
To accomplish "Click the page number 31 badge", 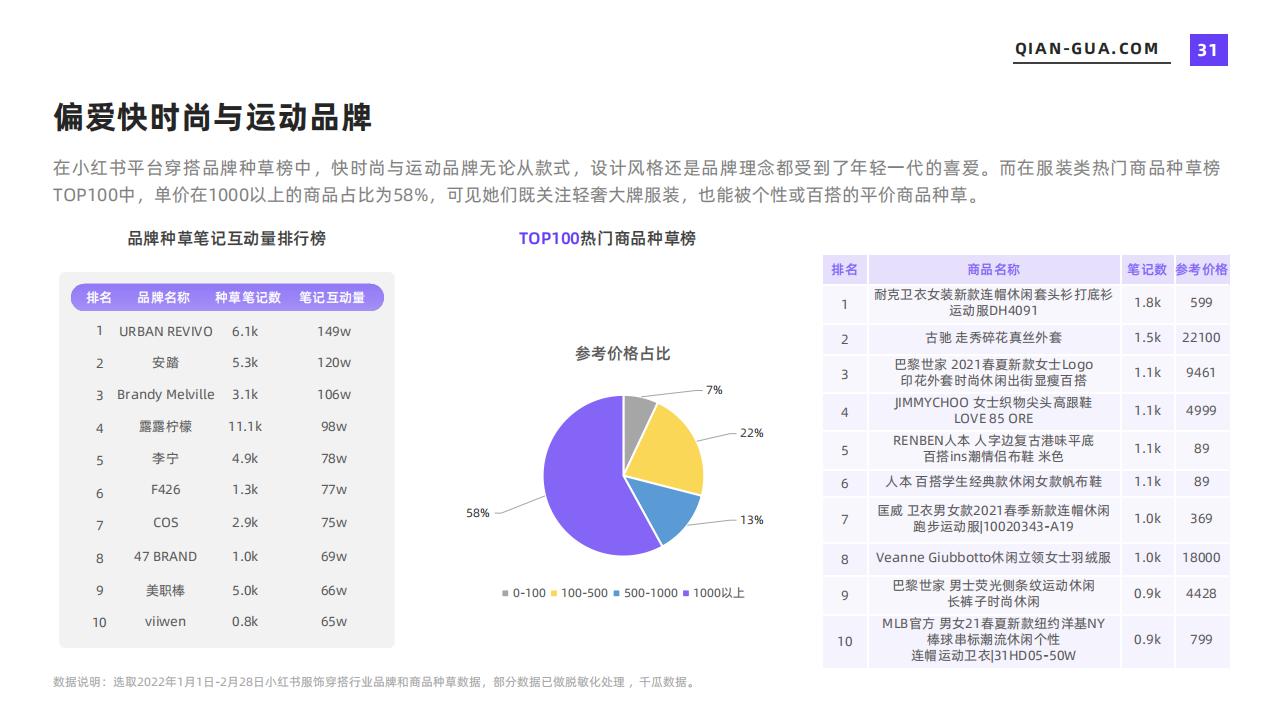I will coord(1208,50).
